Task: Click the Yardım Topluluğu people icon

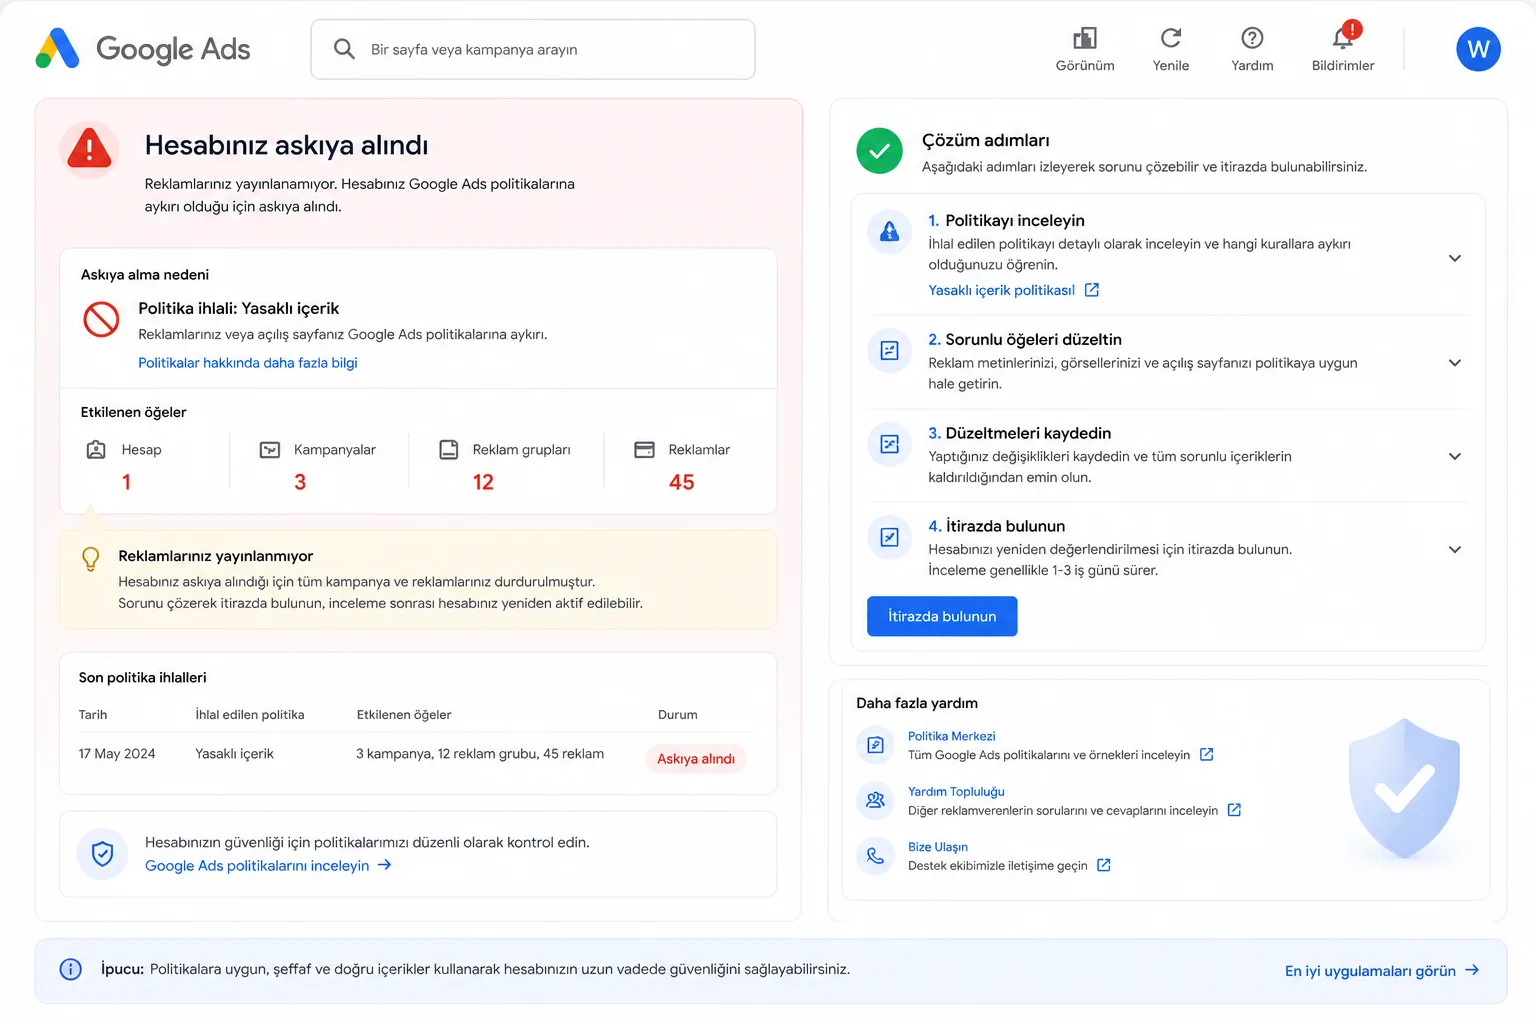Action: point(875,800)
